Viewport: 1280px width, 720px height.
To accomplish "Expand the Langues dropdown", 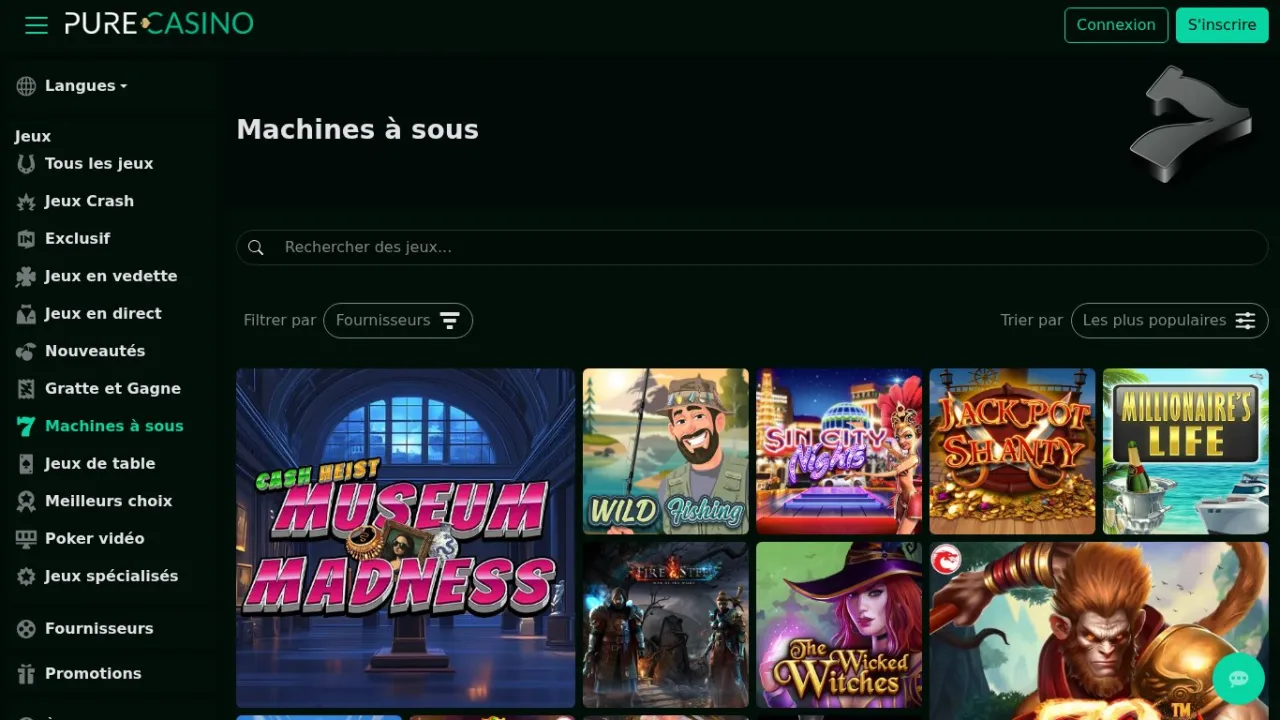I will tap(86, 86).
